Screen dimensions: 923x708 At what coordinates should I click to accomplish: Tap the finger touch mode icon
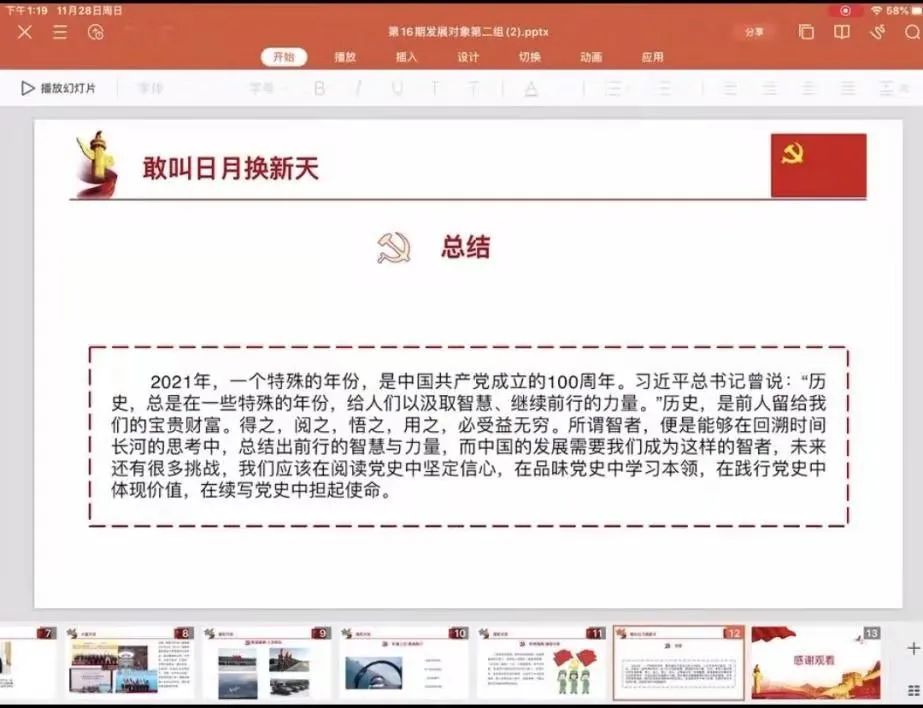tap(877, 32)
